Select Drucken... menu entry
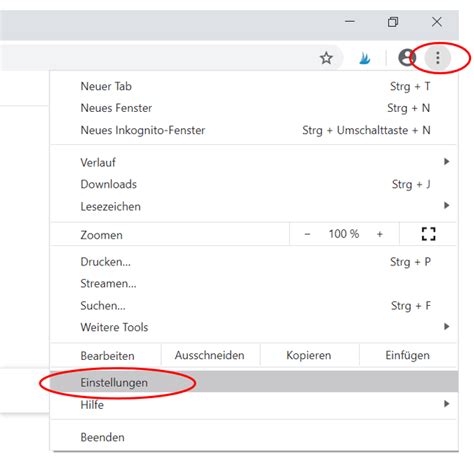Image resolution: width=474 pixels, height=463 pixels. pyautogui.click(x=253, y=262)
